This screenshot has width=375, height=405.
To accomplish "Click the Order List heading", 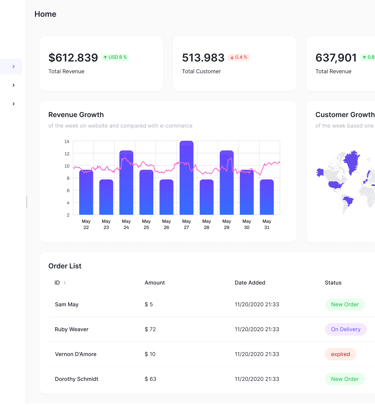I will [x=65, y=266].
